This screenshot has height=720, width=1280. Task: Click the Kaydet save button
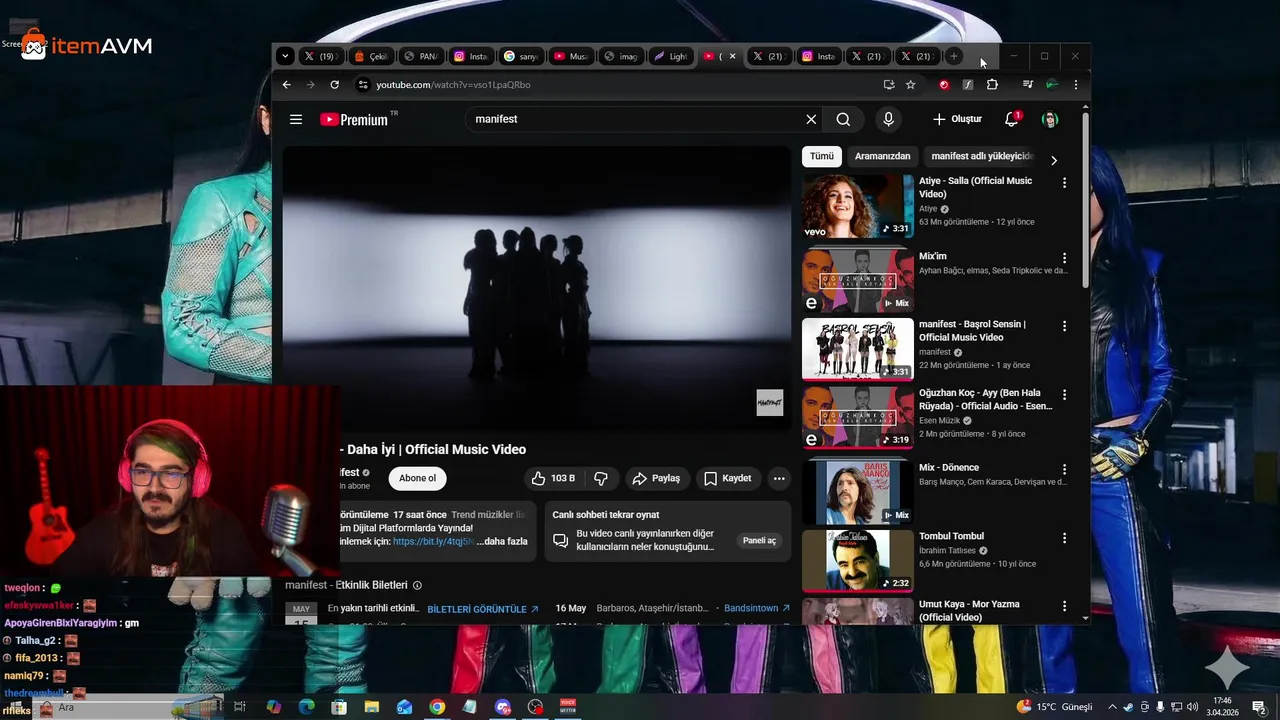point(727,478)
